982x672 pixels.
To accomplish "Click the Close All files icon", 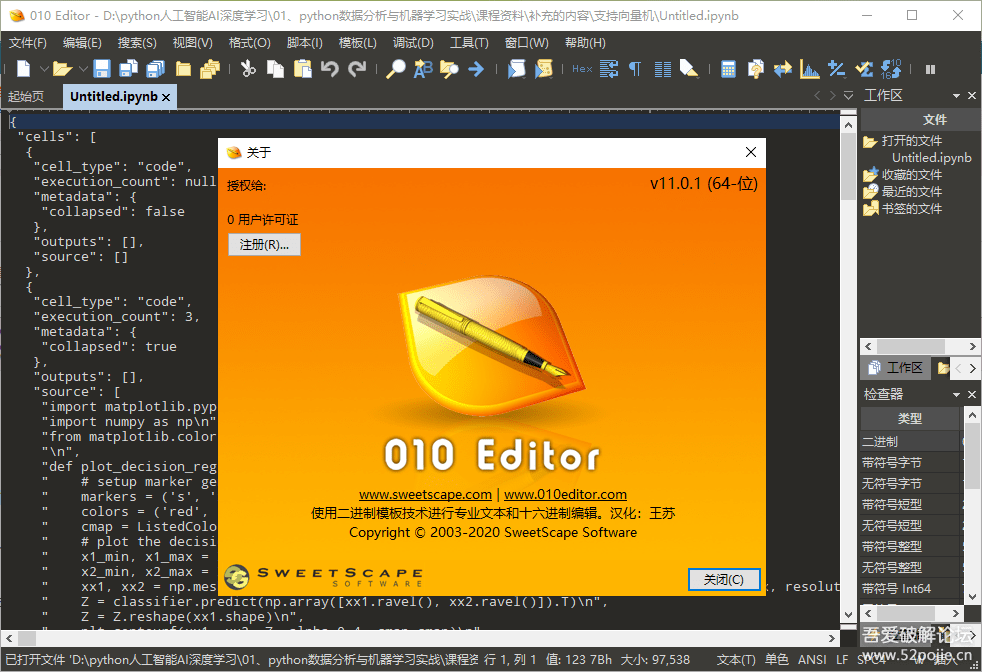I will tap(210, 68).
